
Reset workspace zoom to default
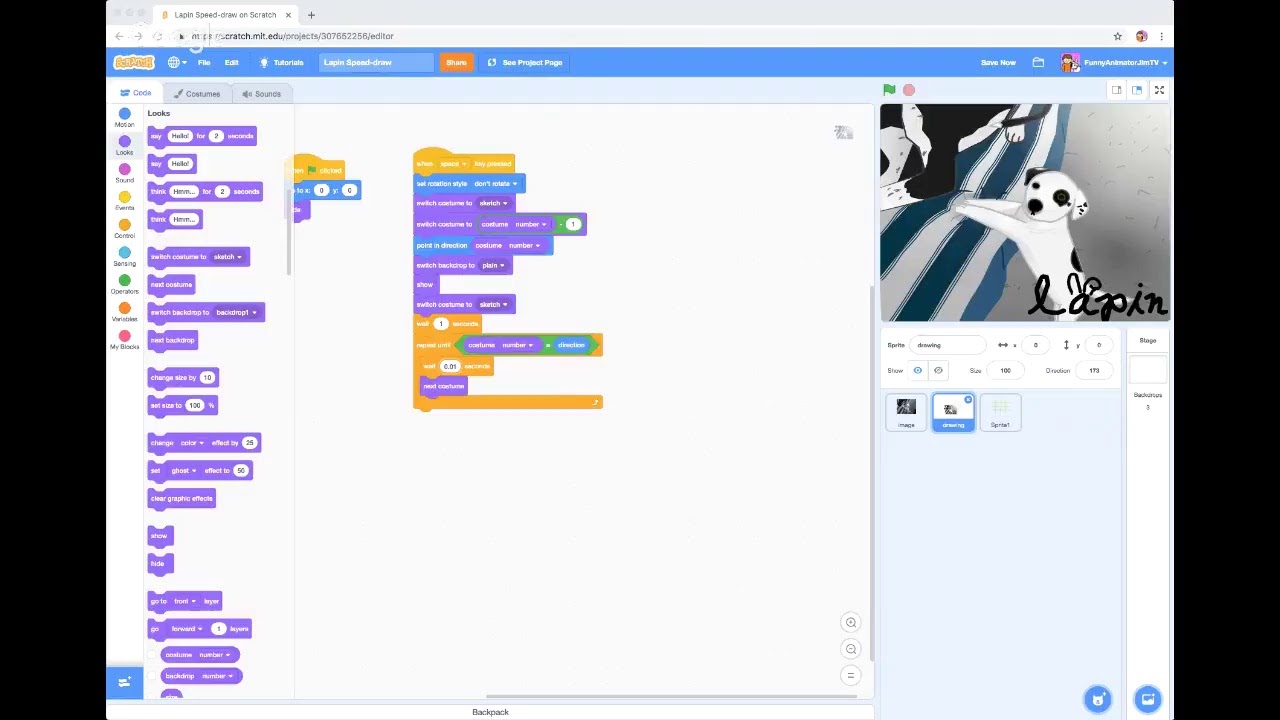point(851,675)
